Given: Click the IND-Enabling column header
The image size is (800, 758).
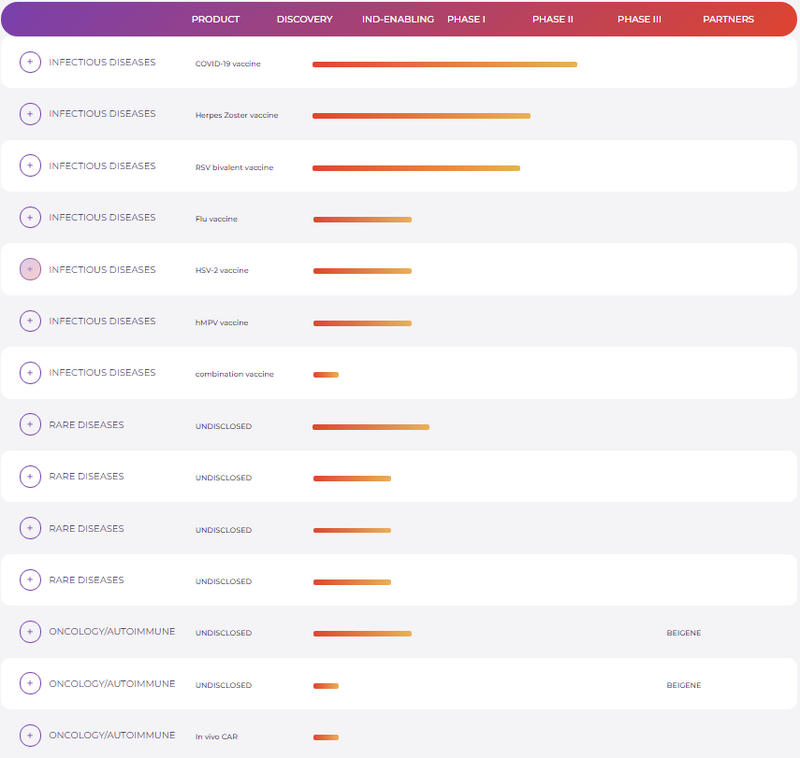Looking at the screenshot, I should (398, 20).
